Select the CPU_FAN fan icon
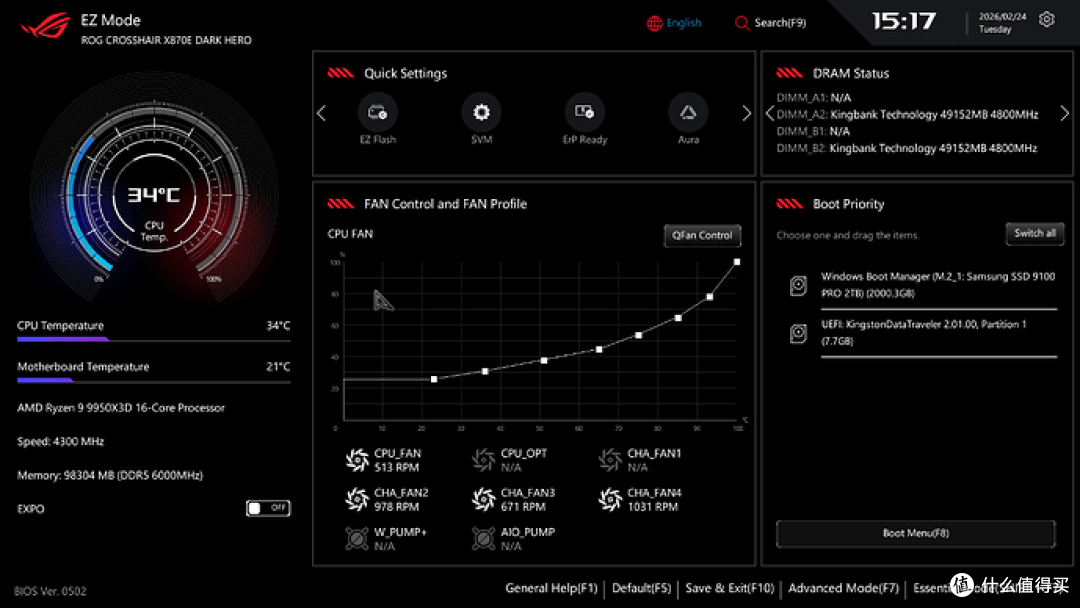Viewport: 1080px width, 608px height. tap(357, 460)
